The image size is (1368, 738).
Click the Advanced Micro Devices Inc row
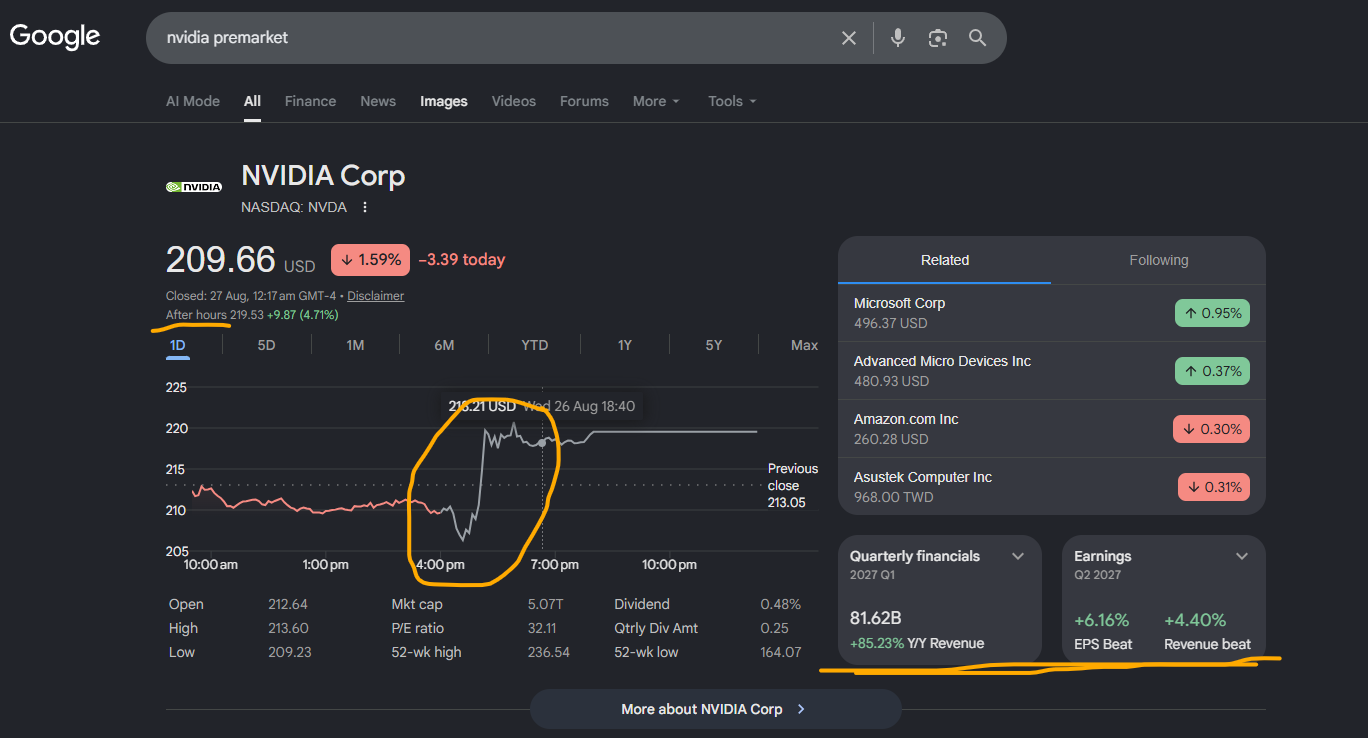[1051, 371]
